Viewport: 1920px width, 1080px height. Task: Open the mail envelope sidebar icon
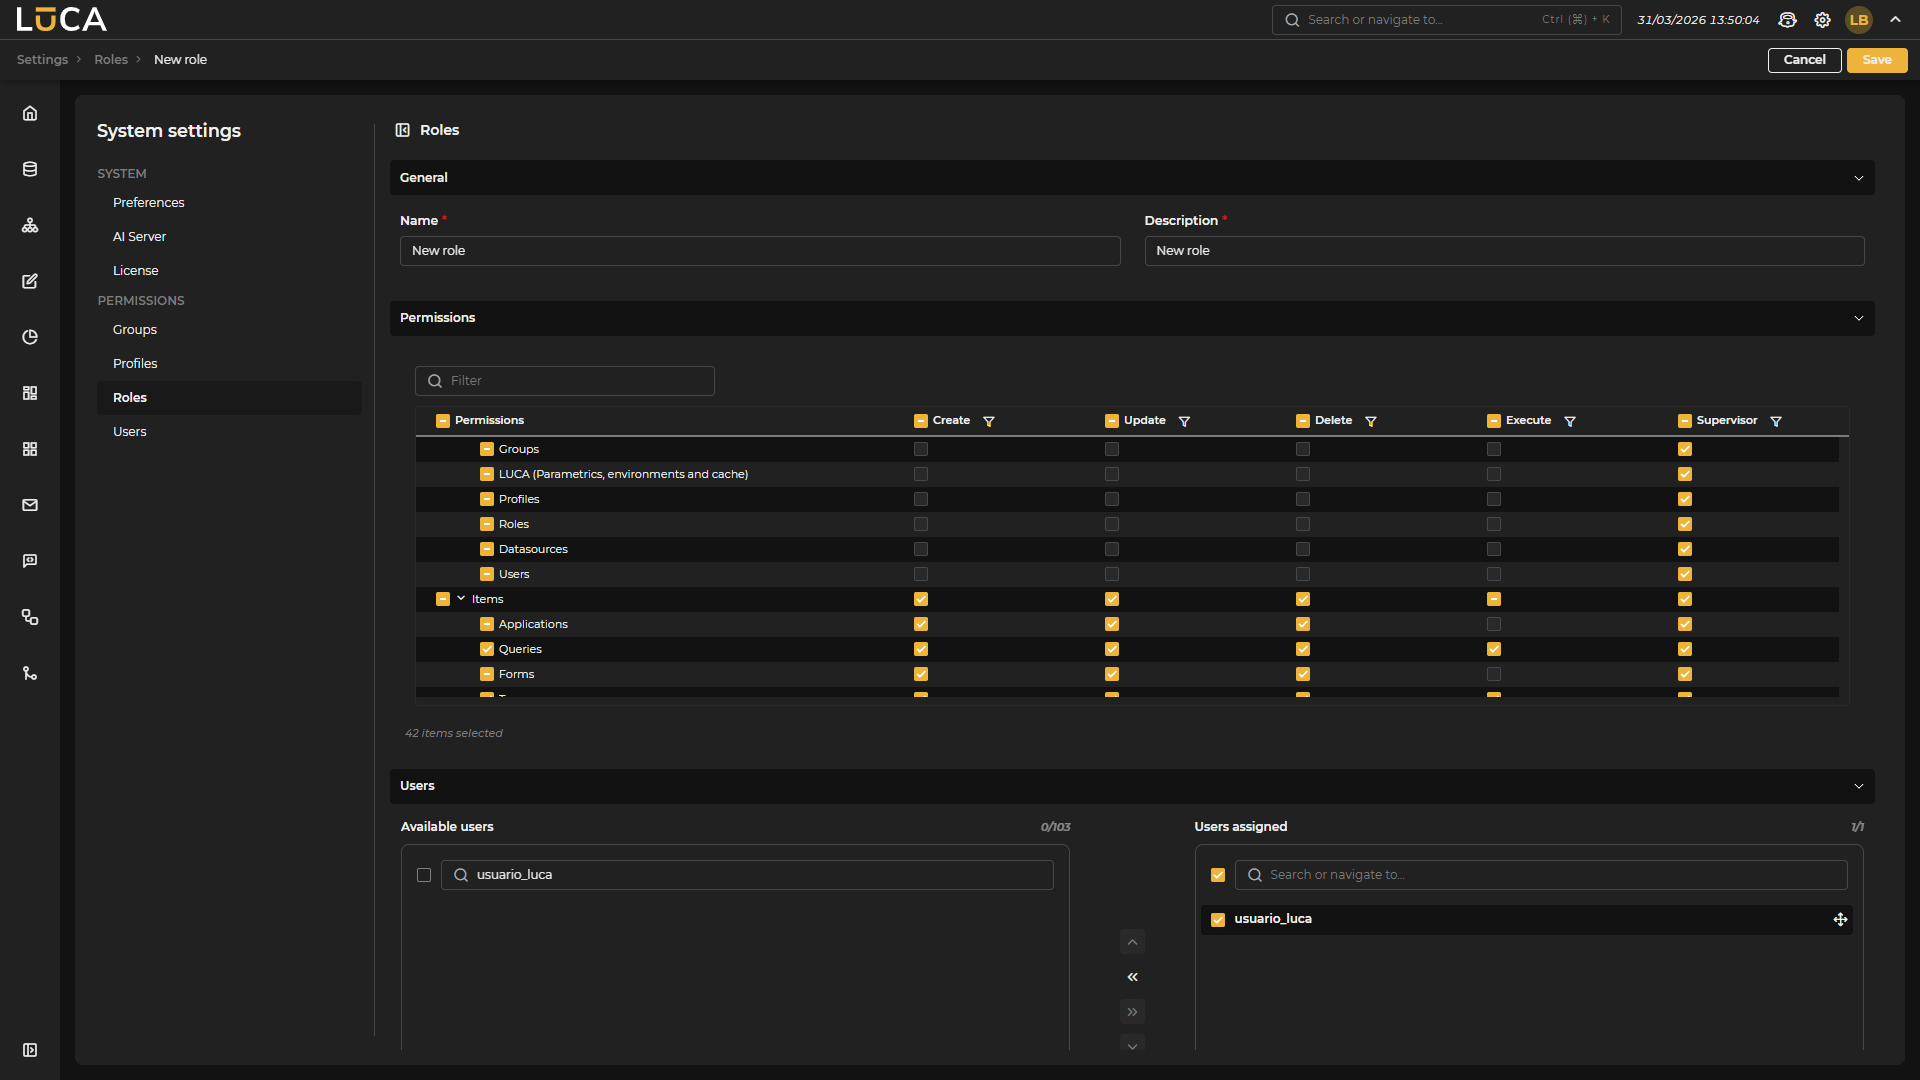pyautogui.click(x=30, y=505)
